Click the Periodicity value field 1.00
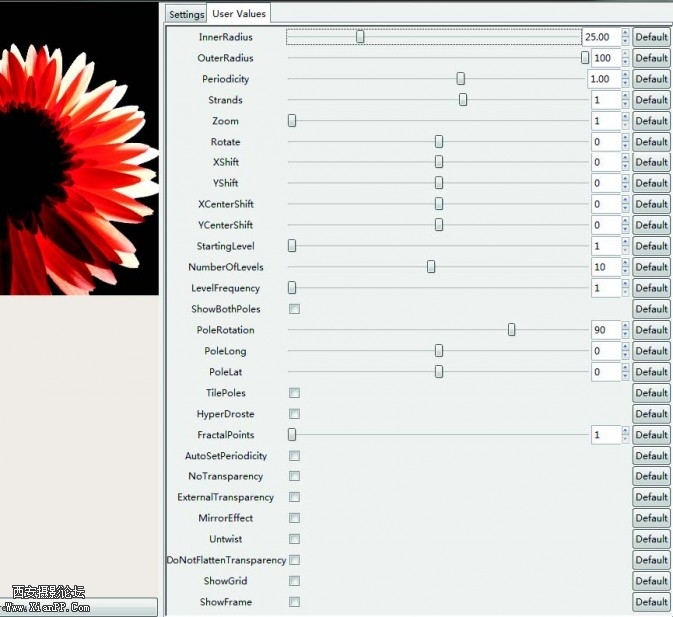Viewport: 673px width, 617px height. (603, 79)
